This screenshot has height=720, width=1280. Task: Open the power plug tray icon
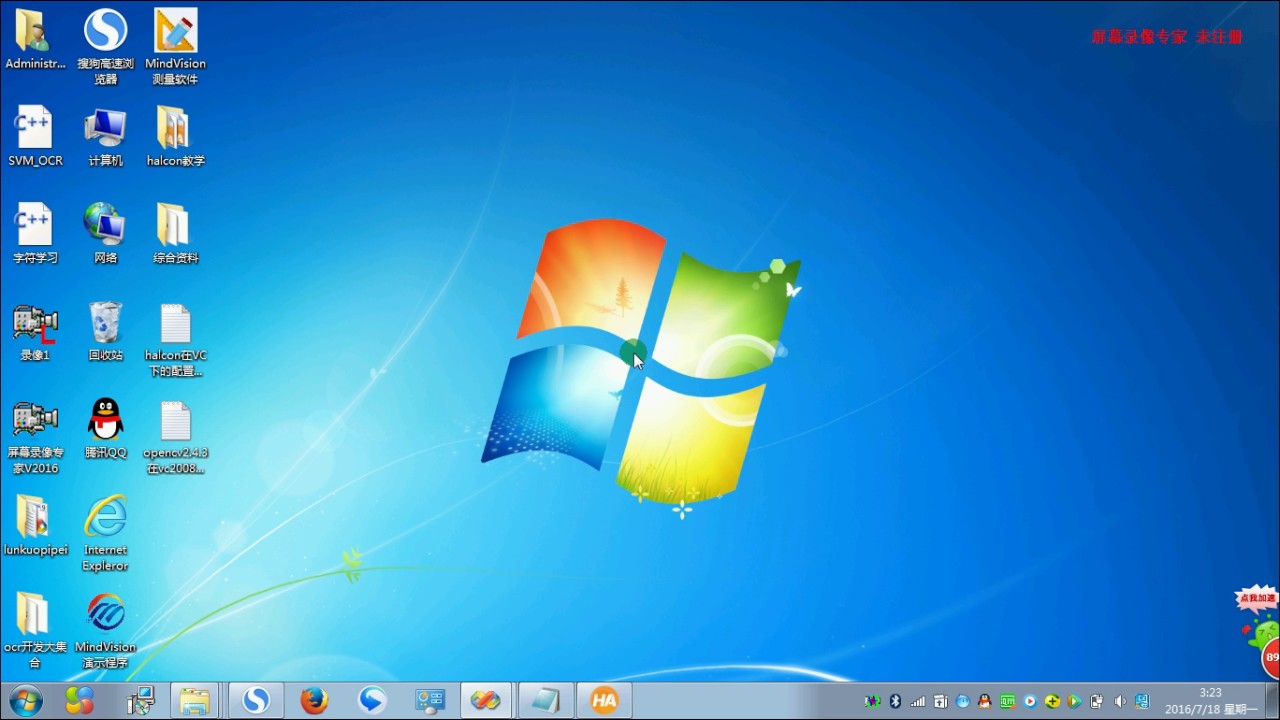1097,701
